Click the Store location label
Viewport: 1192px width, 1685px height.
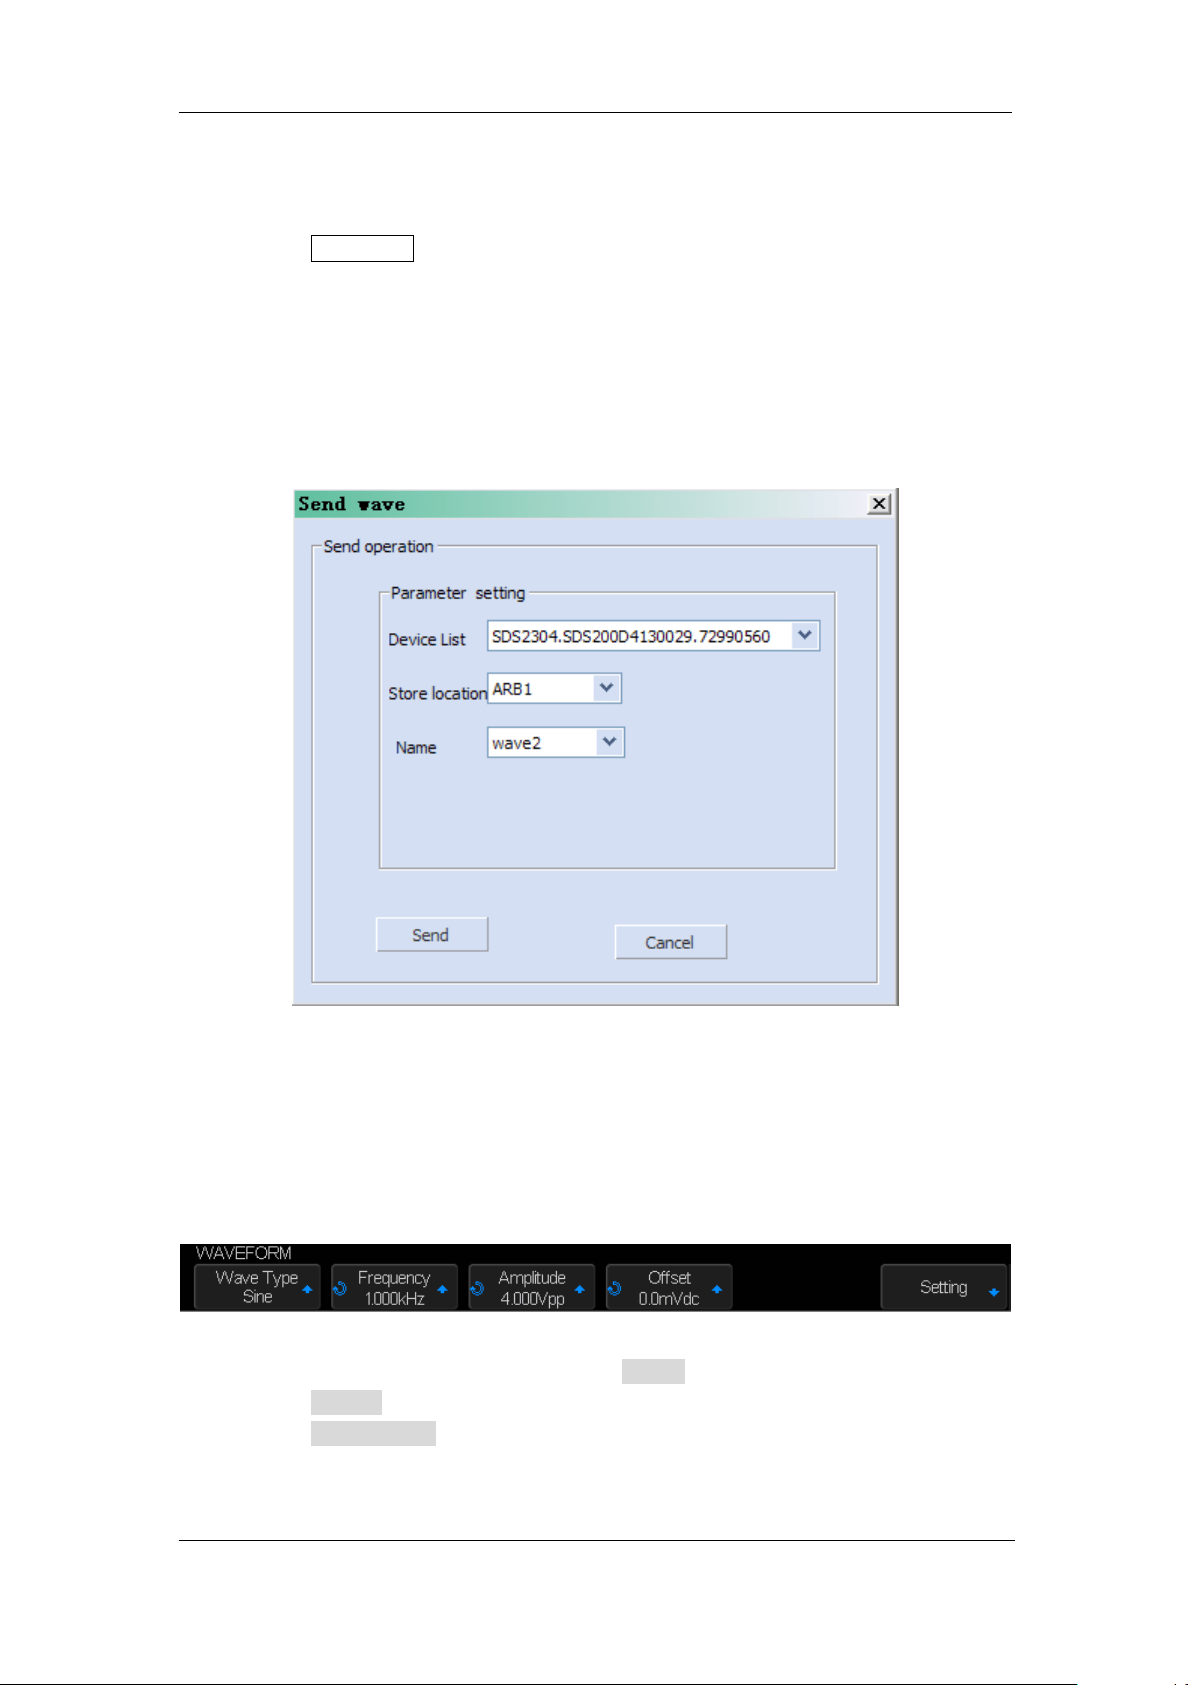[x=437, y=693]
